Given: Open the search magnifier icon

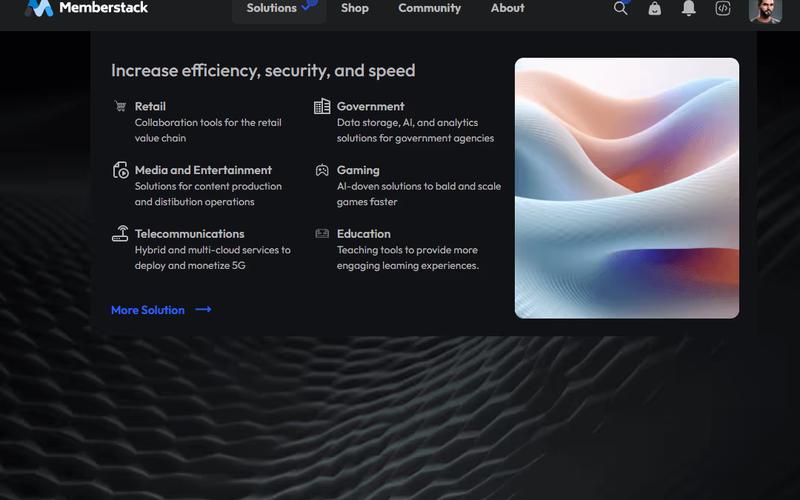Looking at the screenshot, I should coord(620,8).
